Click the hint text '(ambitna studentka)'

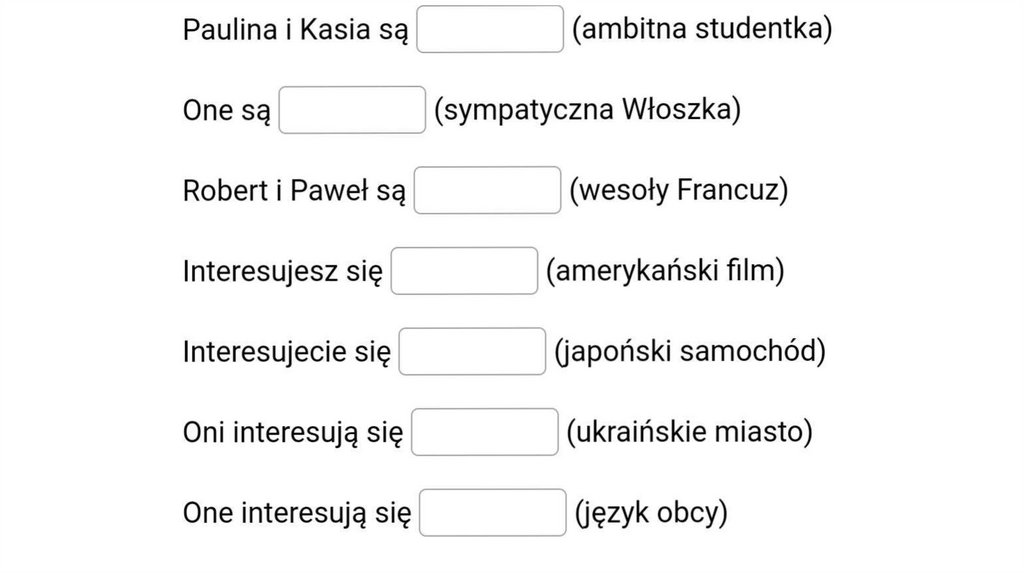point(702,29)
